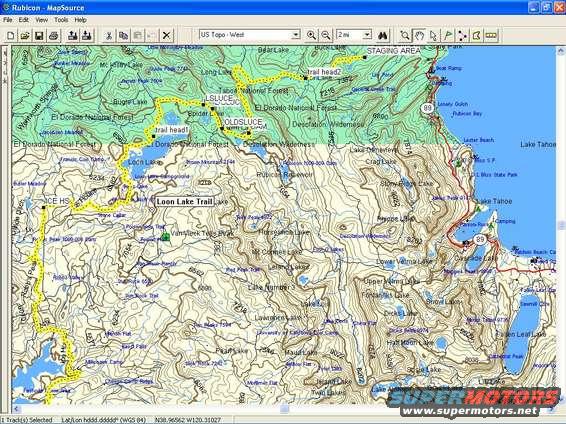The width and height of the screenshot is (566, 424).
Task: Select the Waypoint flag tool
Action: click(448, 35)
